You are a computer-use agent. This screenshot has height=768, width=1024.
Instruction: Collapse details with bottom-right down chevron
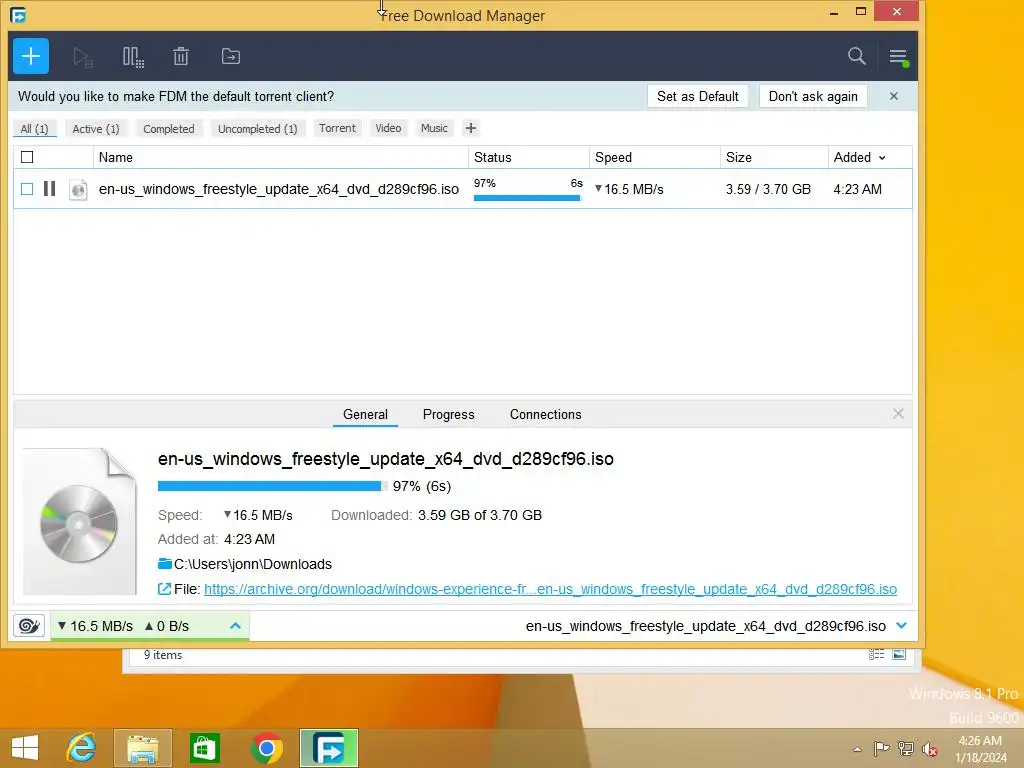[902, 626]
